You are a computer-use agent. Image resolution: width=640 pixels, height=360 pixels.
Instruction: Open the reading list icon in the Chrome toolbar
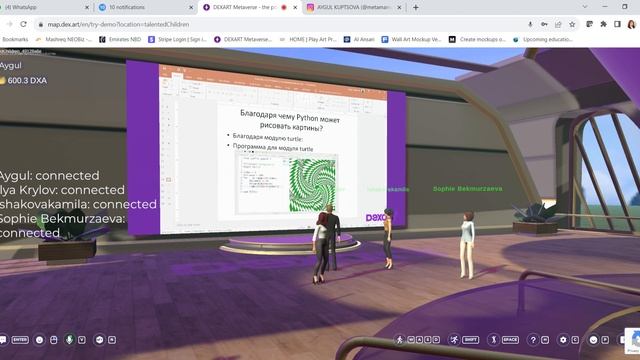589,24
